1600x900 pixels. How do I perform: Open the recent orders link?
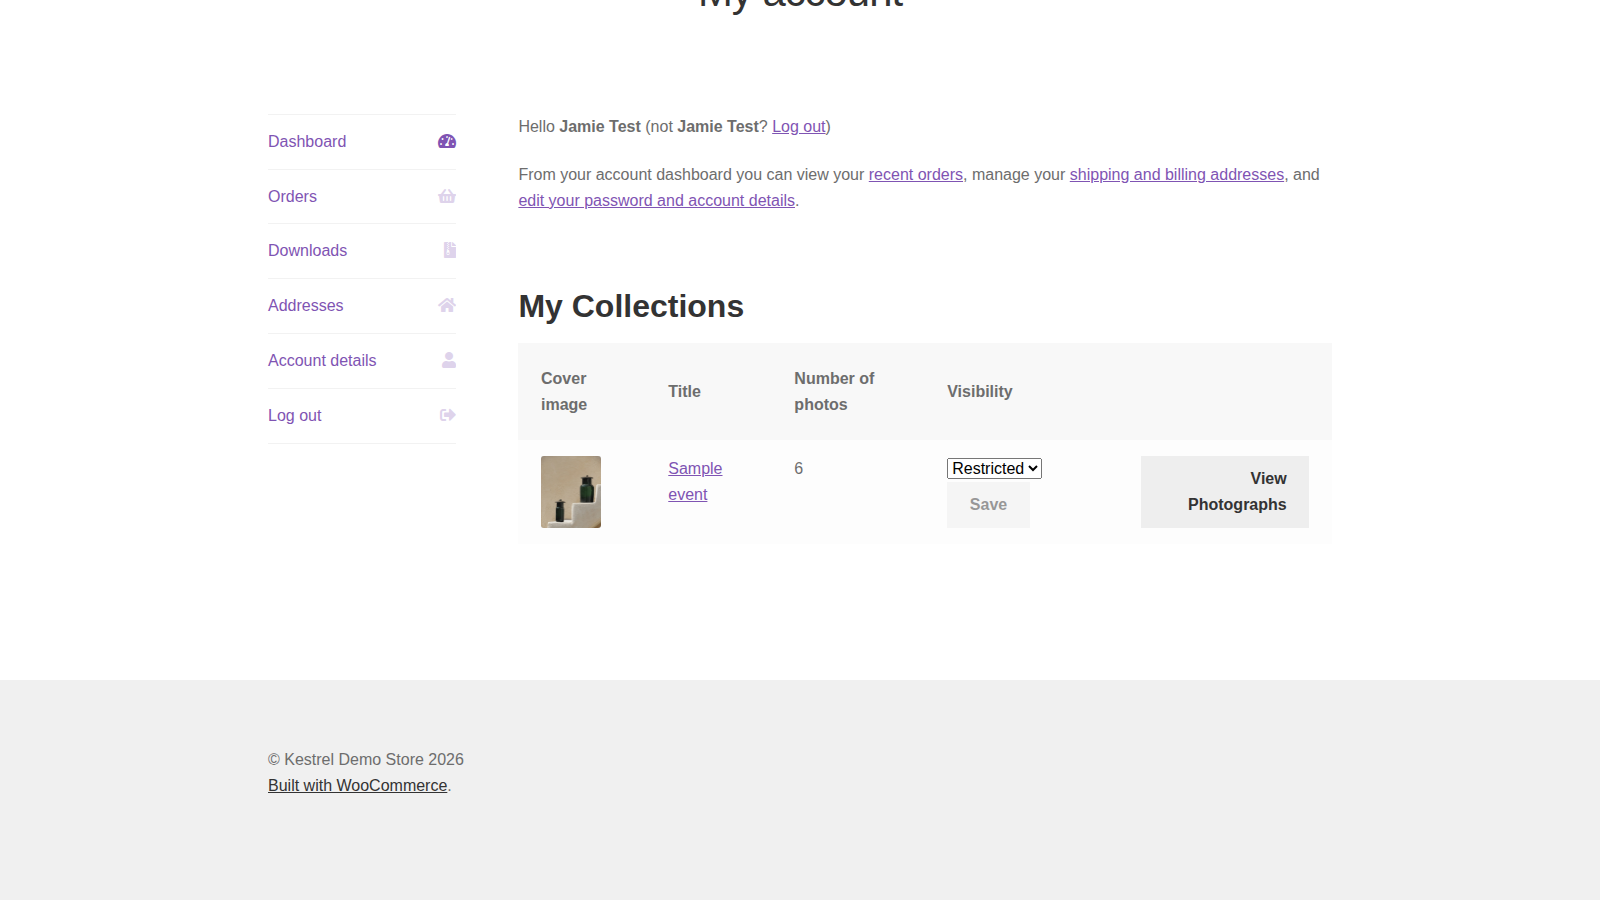(915, 175)
